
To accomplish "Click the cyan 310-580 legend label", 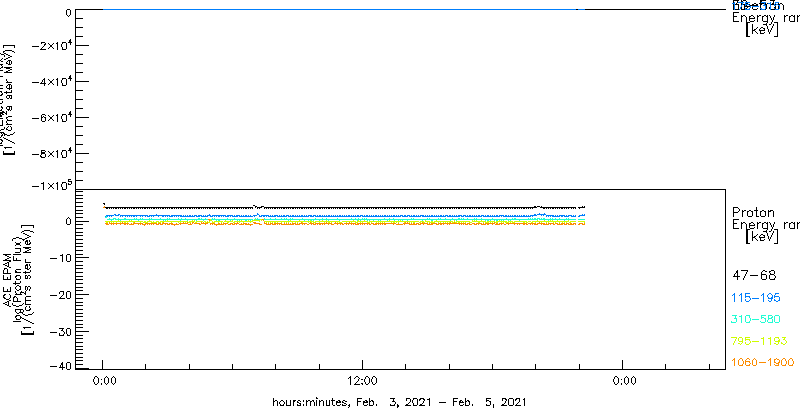I will (756, 319).
